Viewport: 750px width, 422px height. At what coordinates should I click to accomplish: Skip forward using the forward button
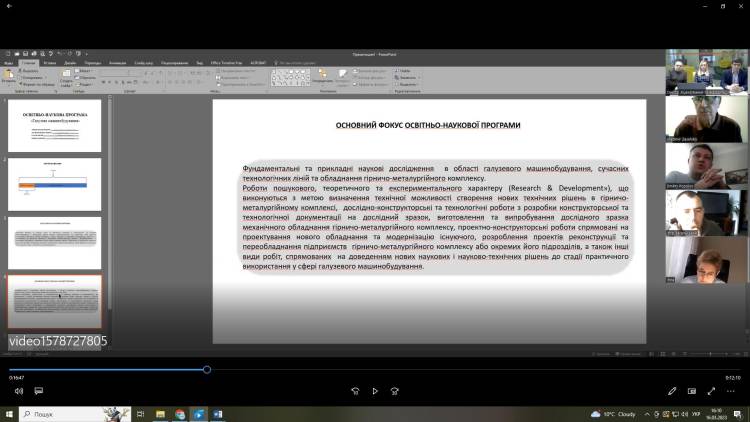coord(397,391)
